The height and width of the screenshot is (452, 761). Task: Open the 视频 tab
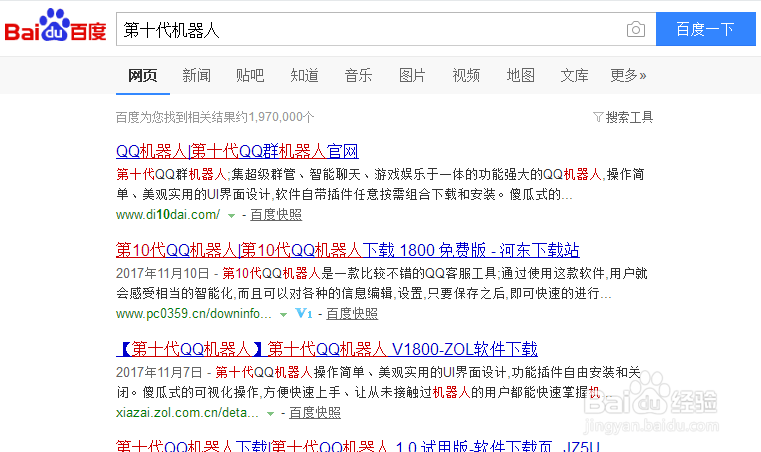pos(466,75)
